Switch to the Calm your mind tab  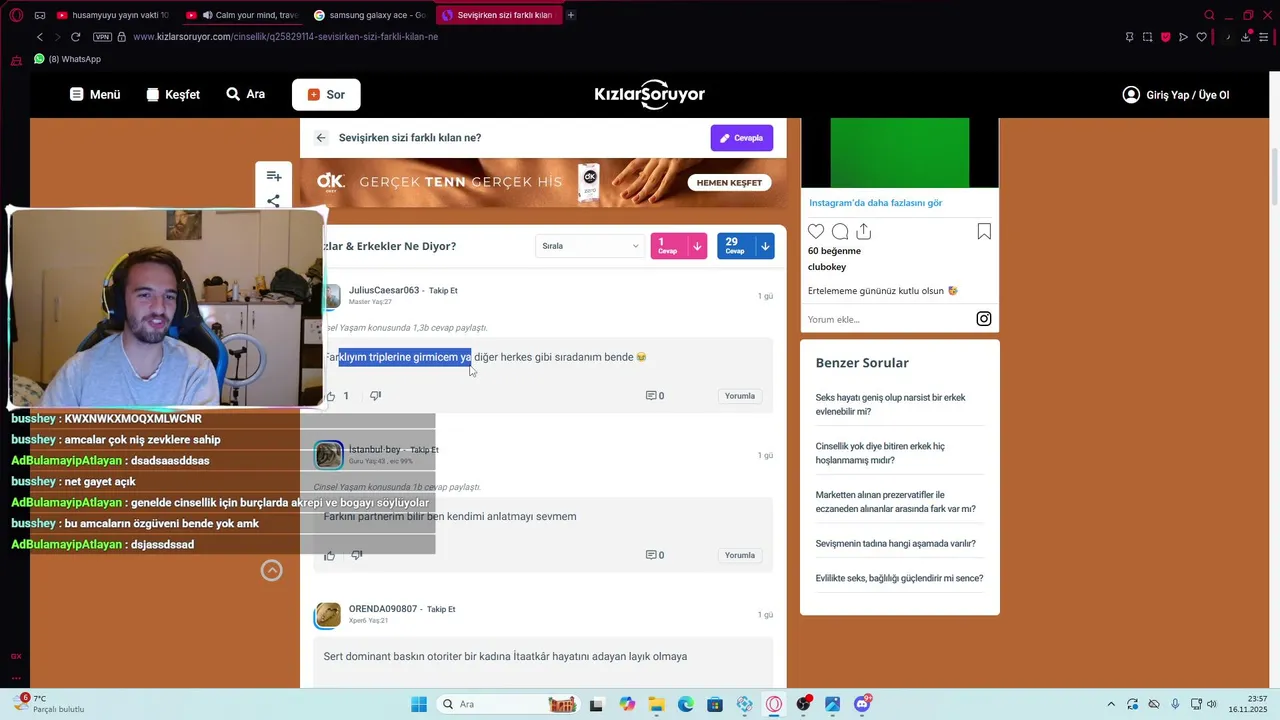[x=243, y=15]
